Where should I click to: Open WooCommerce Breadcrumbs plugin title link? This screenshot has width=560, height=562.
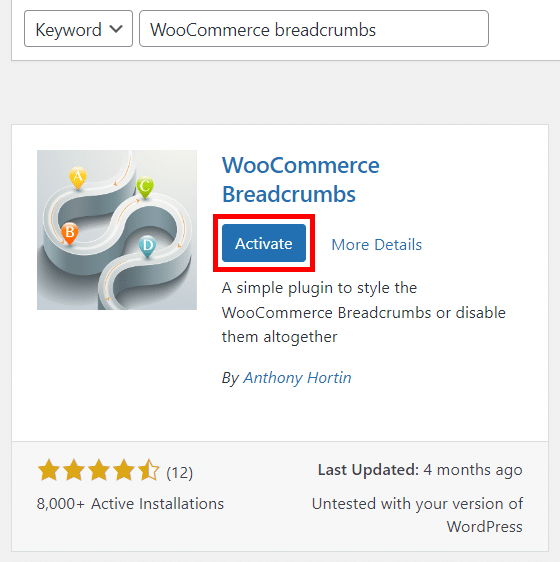[300, 180]
